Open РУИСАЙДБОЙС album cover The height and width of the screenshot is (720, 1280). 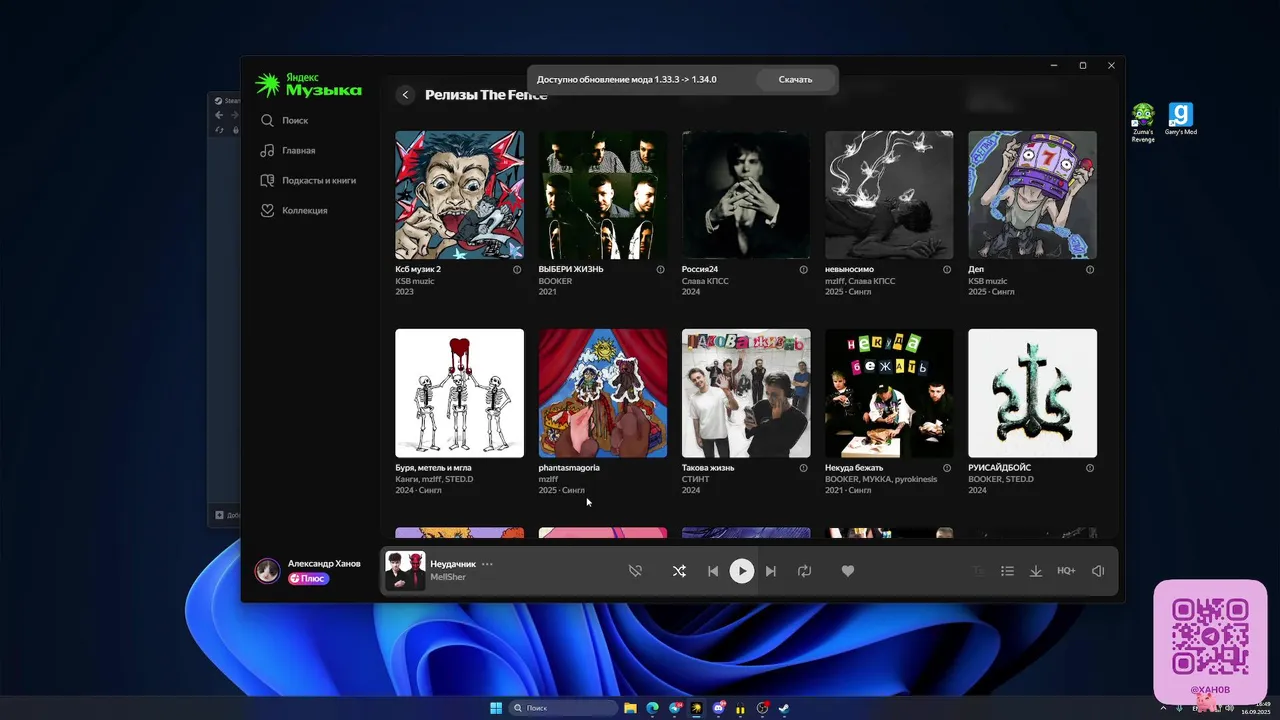click(x=1032, y=393)
